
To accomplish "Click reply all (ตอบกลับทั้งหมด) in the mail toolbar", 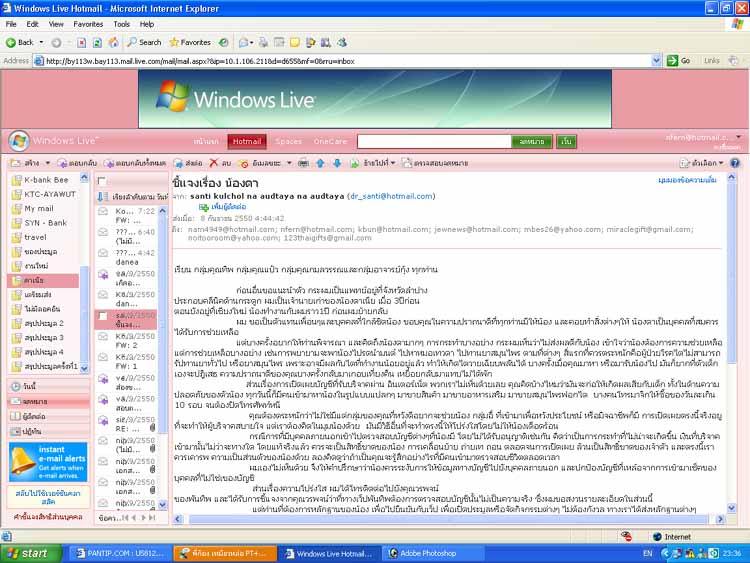I will coord(135,163).
